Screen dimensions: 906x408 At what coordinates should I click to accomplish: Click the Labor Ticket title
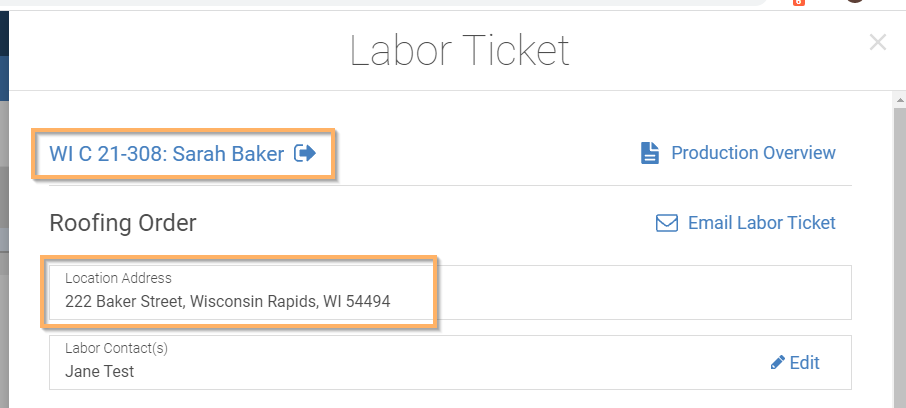[460, 51]
